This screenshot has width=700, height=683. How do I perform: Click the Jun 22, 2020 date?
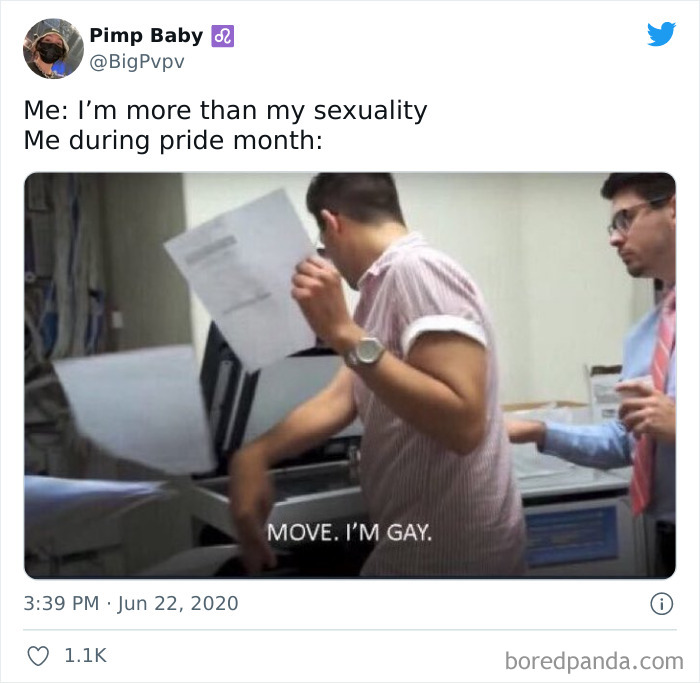click(178, 604)
